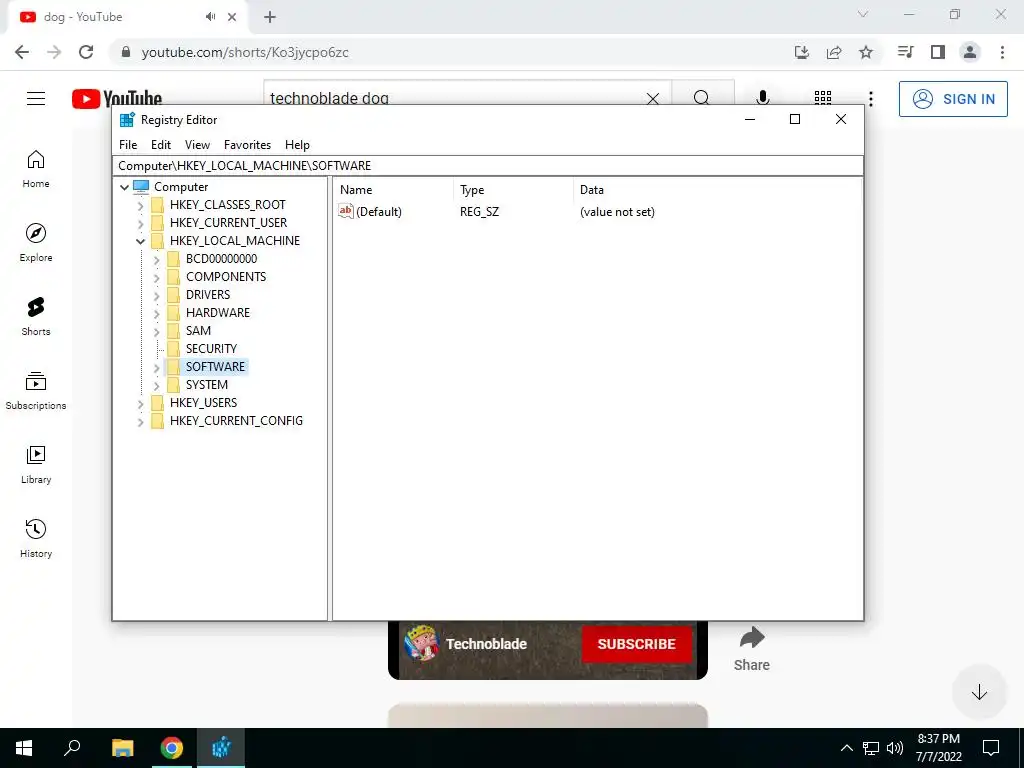Share this page from address bar

click(x=834, y=52)
